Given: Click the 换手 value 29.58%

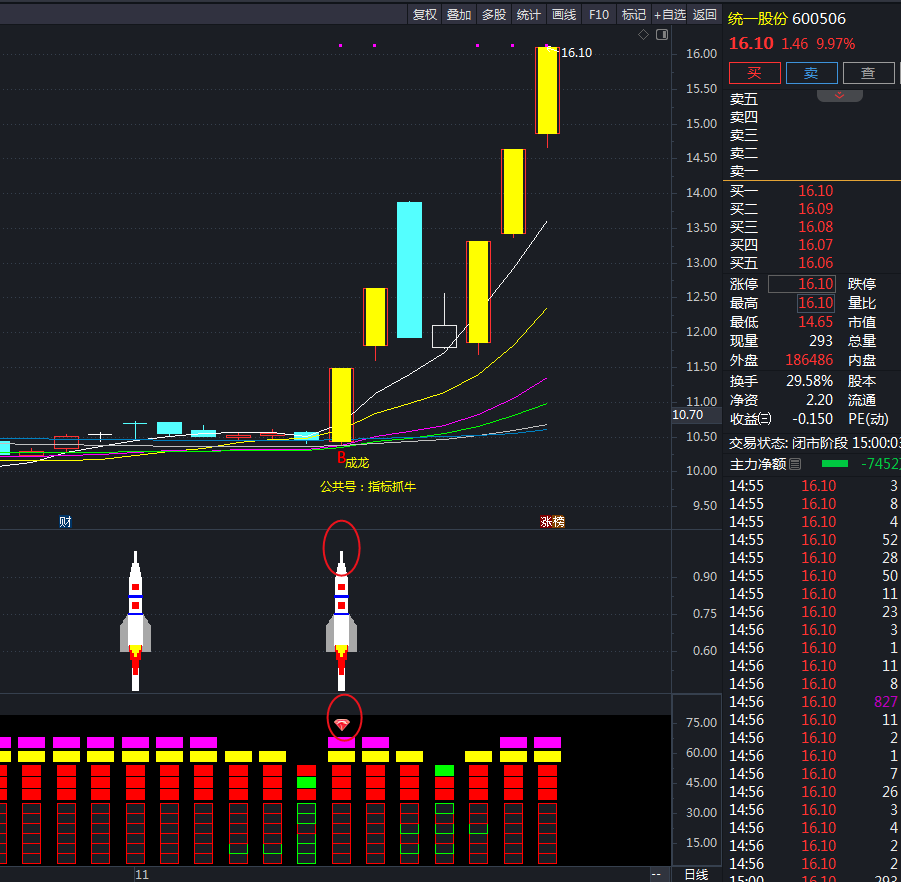Looking at the screenshot, I should point(809,381).
